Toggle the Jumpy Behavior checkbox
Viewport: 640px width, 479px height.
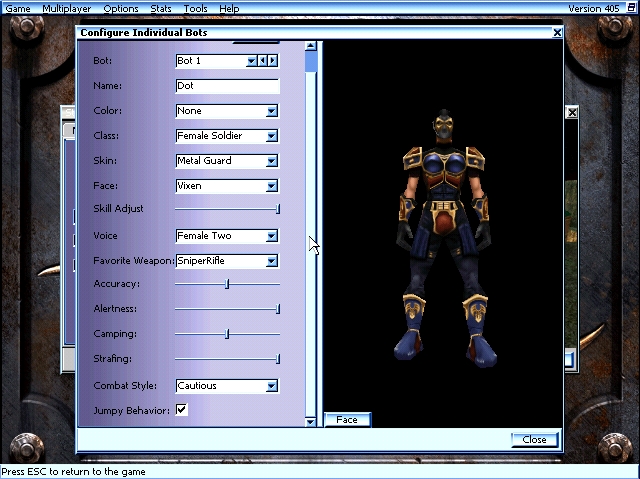(181, 410)
